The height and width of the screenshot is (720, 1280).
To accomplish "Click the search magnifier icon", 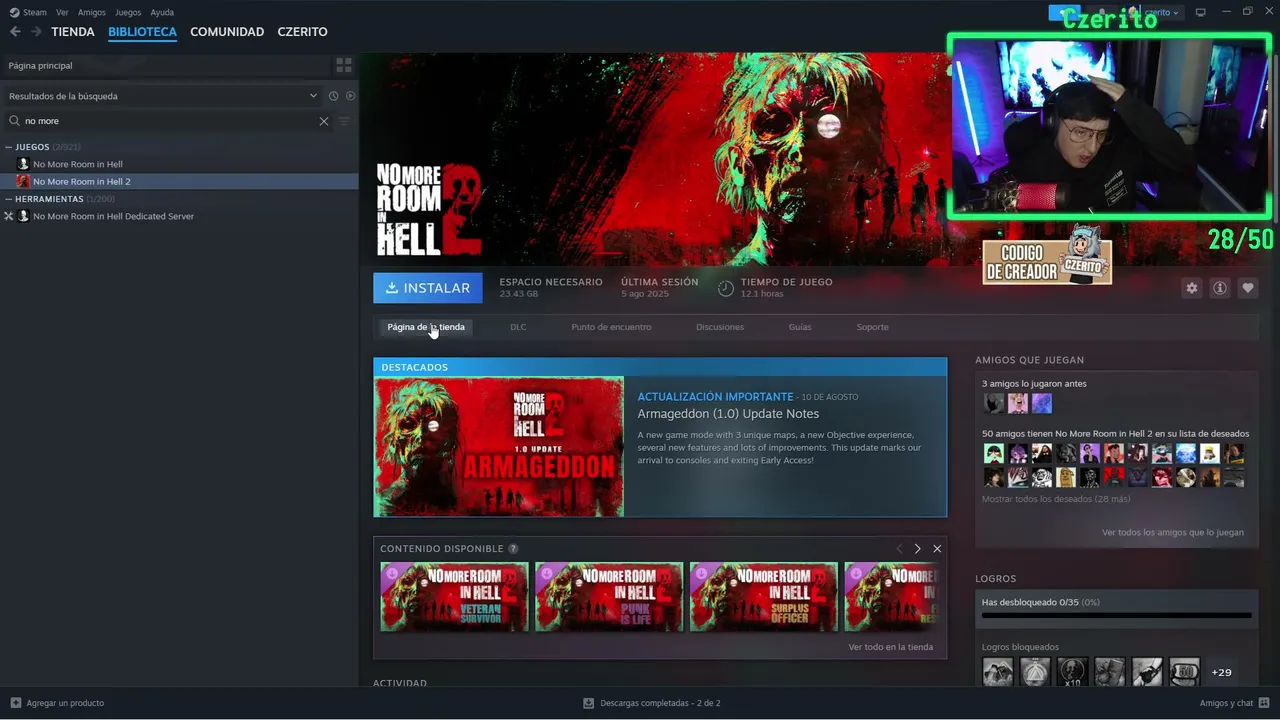I will click(14, 121).
